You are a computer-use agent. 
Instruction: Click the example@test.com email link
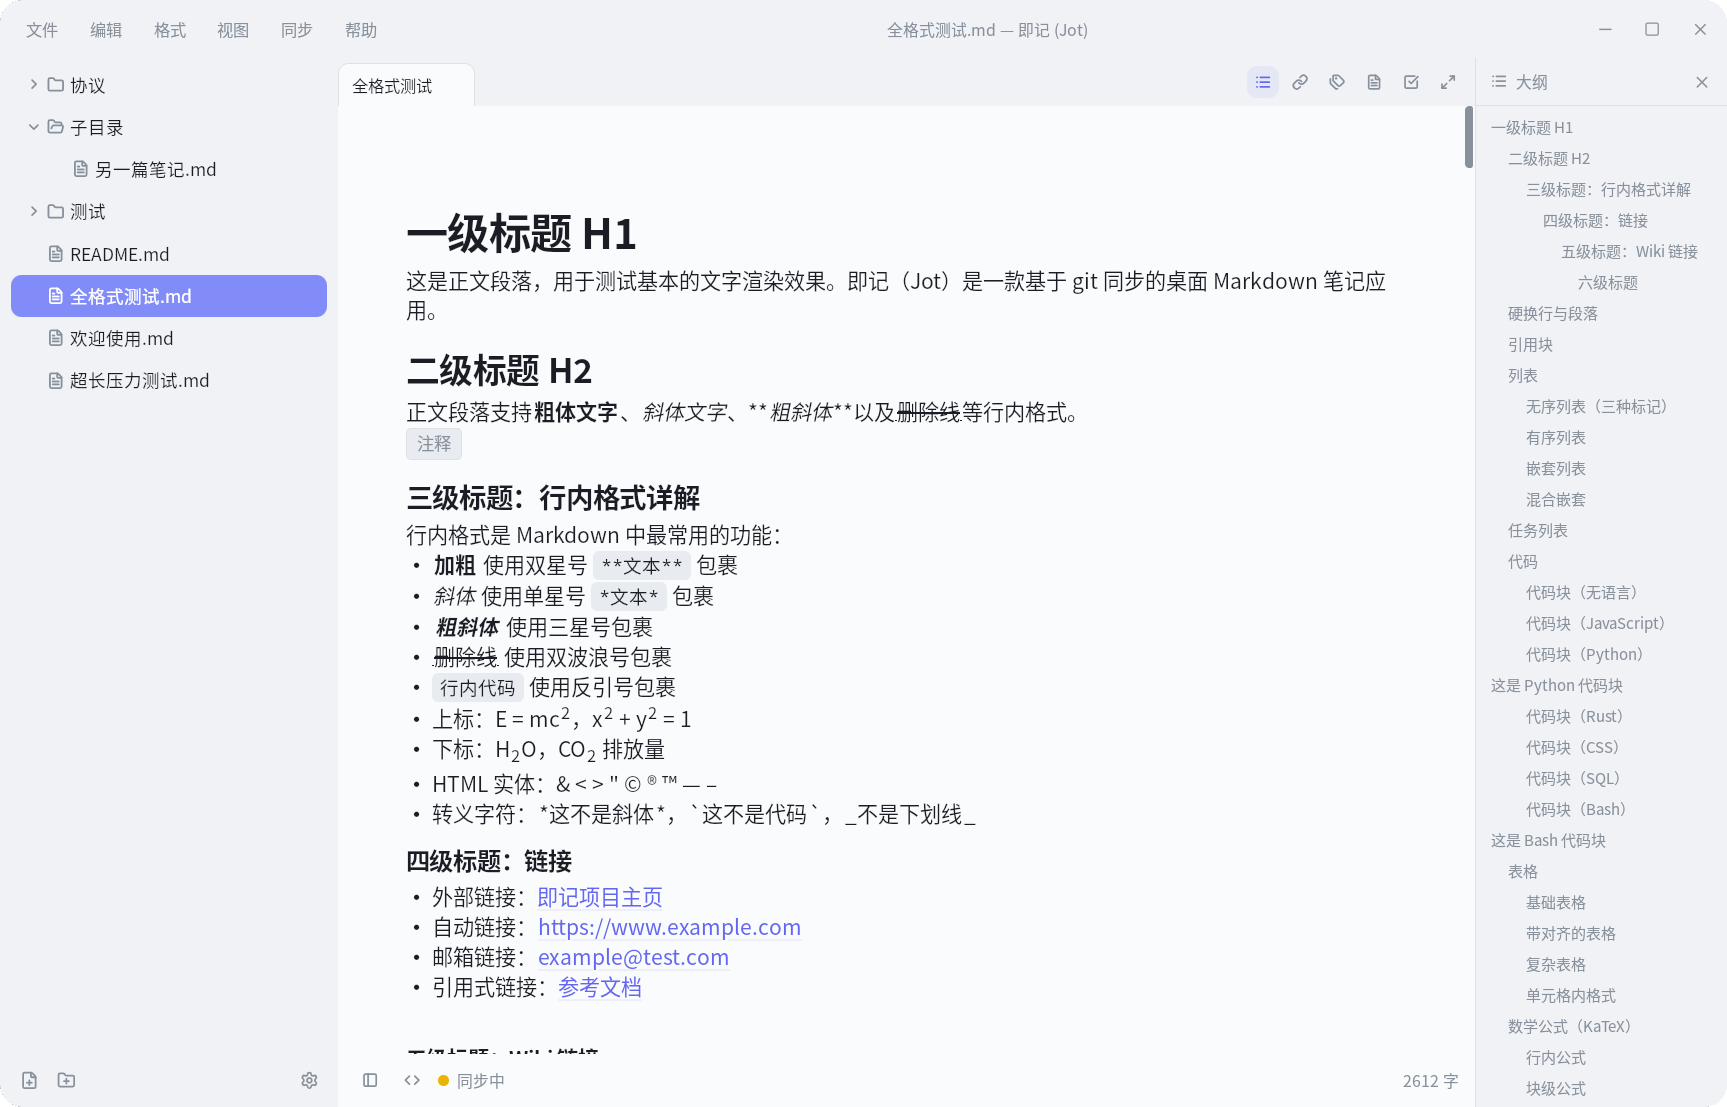click(633, 957)
